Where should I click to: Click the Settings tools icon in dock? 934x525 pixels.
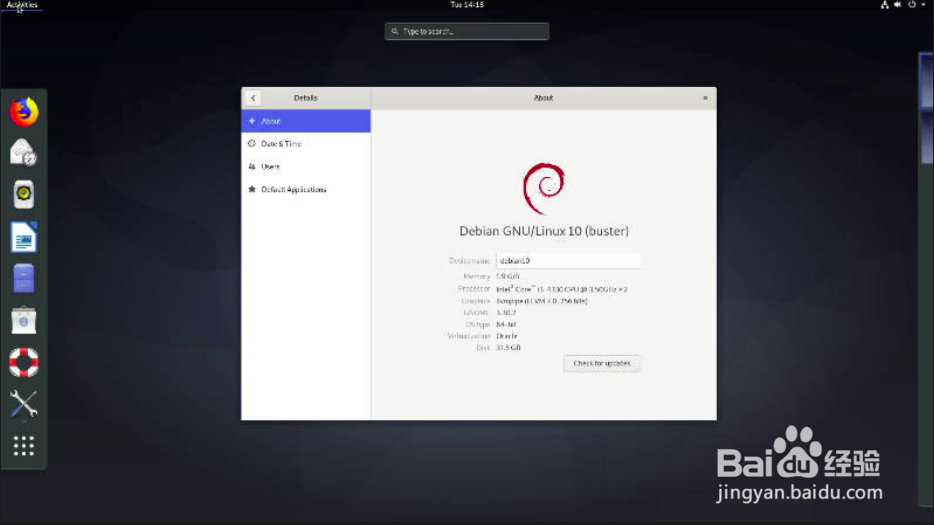[x=24, y=404]
